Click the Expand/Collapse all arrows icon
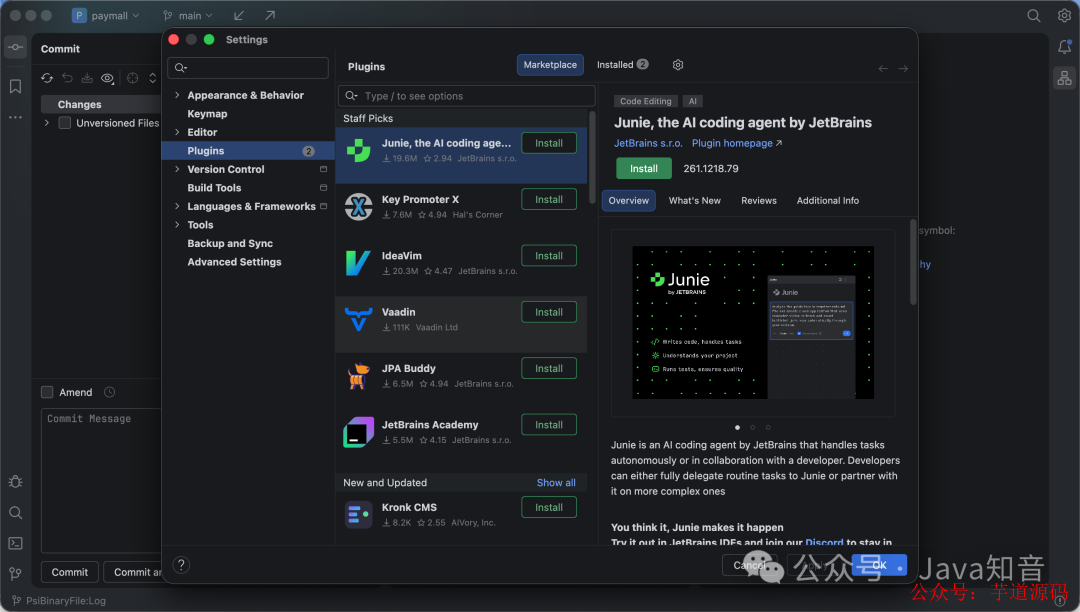Screen dimensions: 1080x612 pos(152,78)
